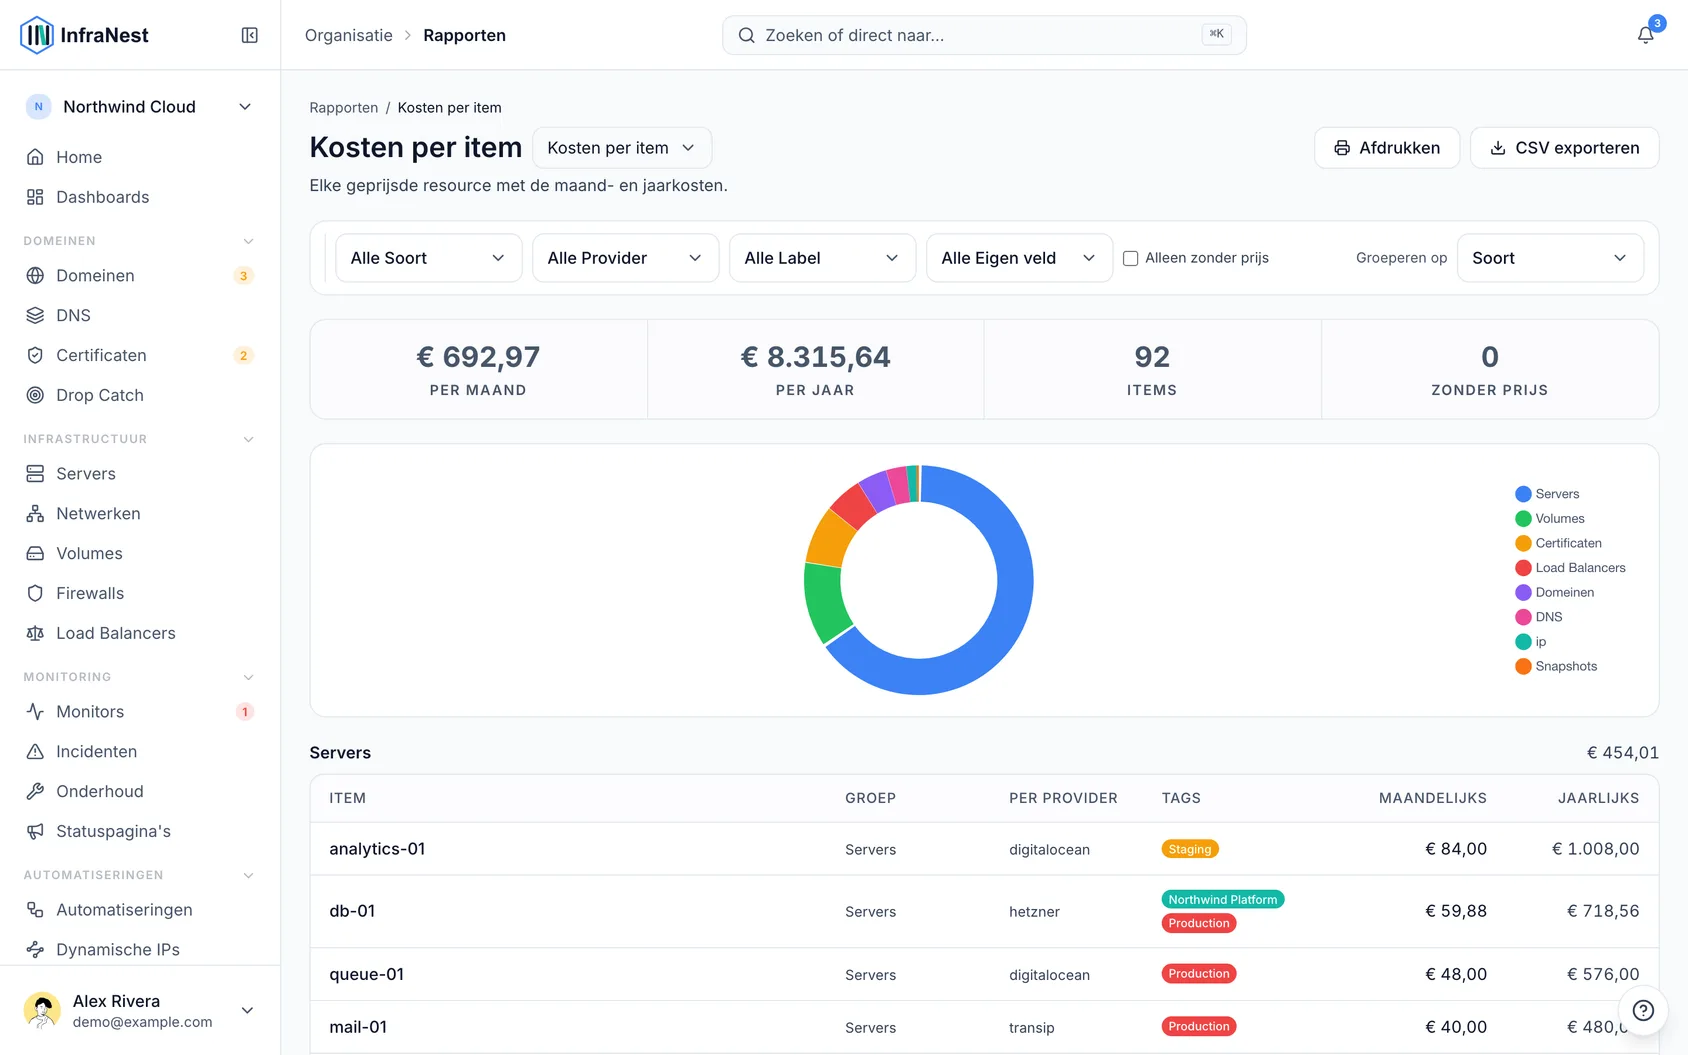Open DNS layers item
The height and width of the screenshot is (1055, 1688).
coord(140,315)
